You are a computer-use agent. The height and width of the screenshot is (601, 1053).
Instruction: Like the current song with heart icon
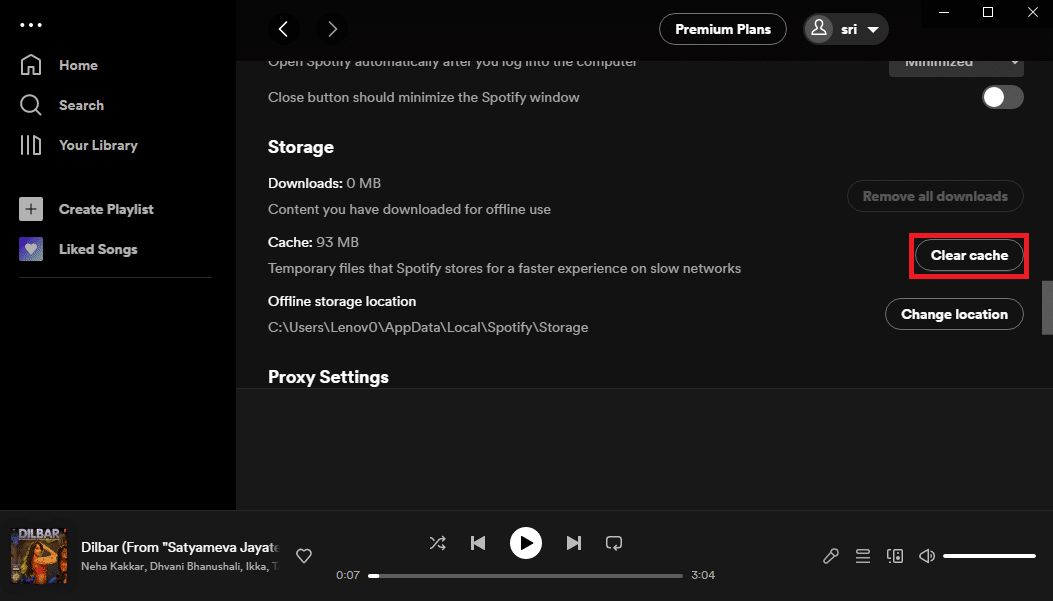click(x=304, y=556)
